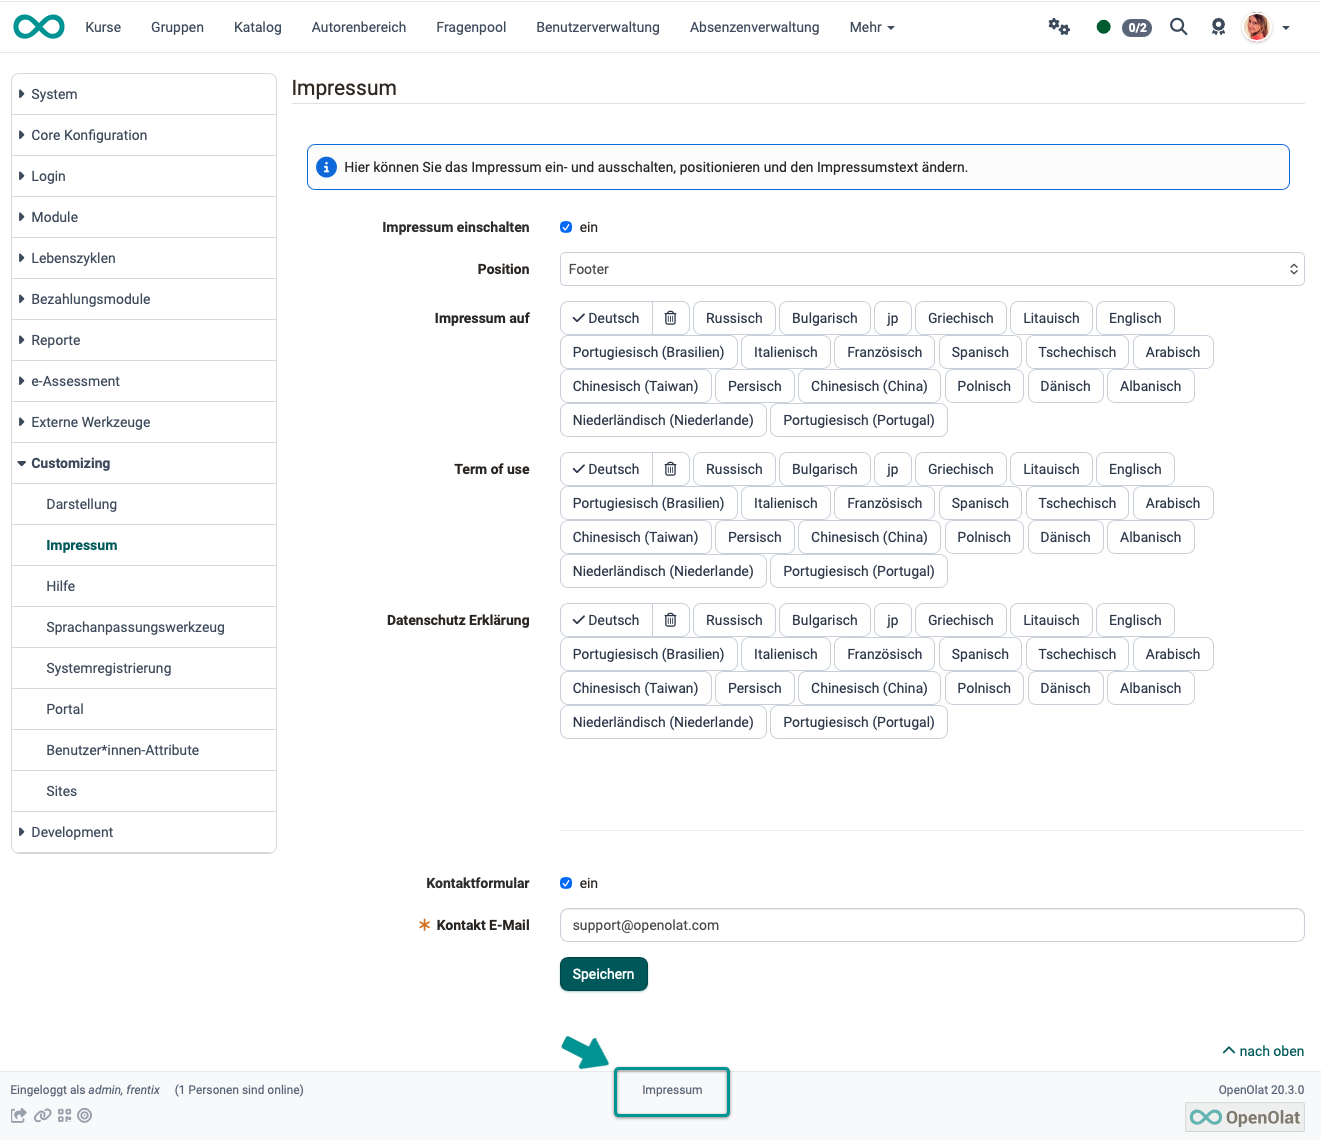Image resolution: width=1321 pixels, height=1140 pixels.
Task: Open the administration gears icon
Action: [1059, 27]
